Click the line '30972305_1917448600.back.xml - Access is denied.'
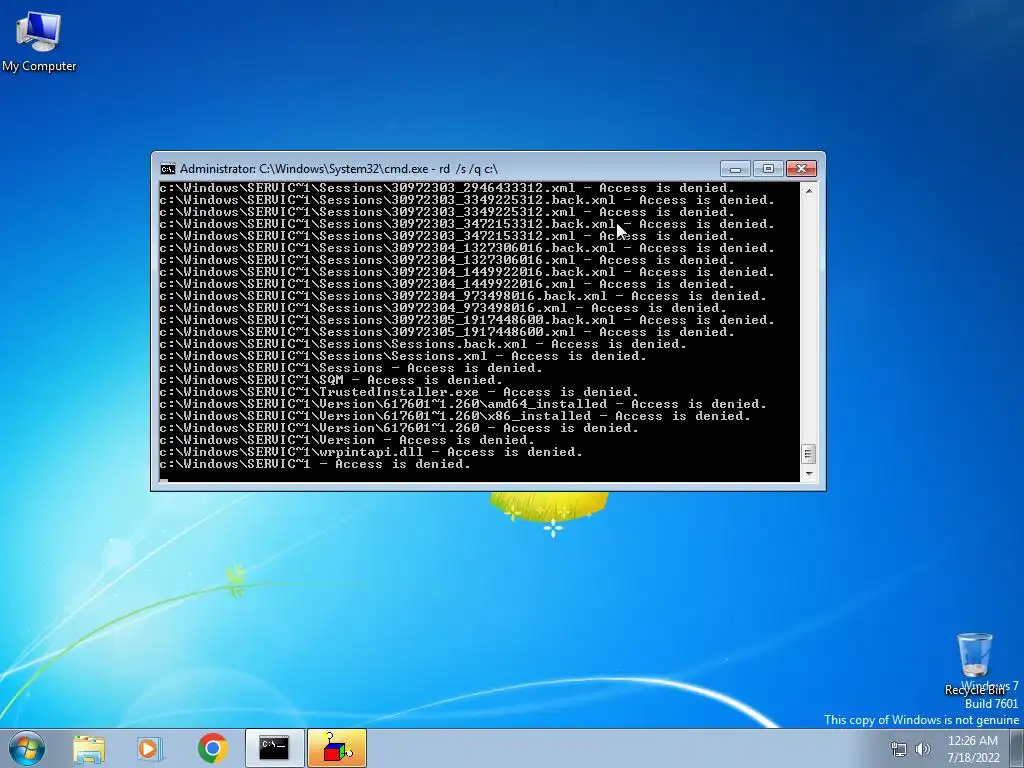 (x=467, y=320)
